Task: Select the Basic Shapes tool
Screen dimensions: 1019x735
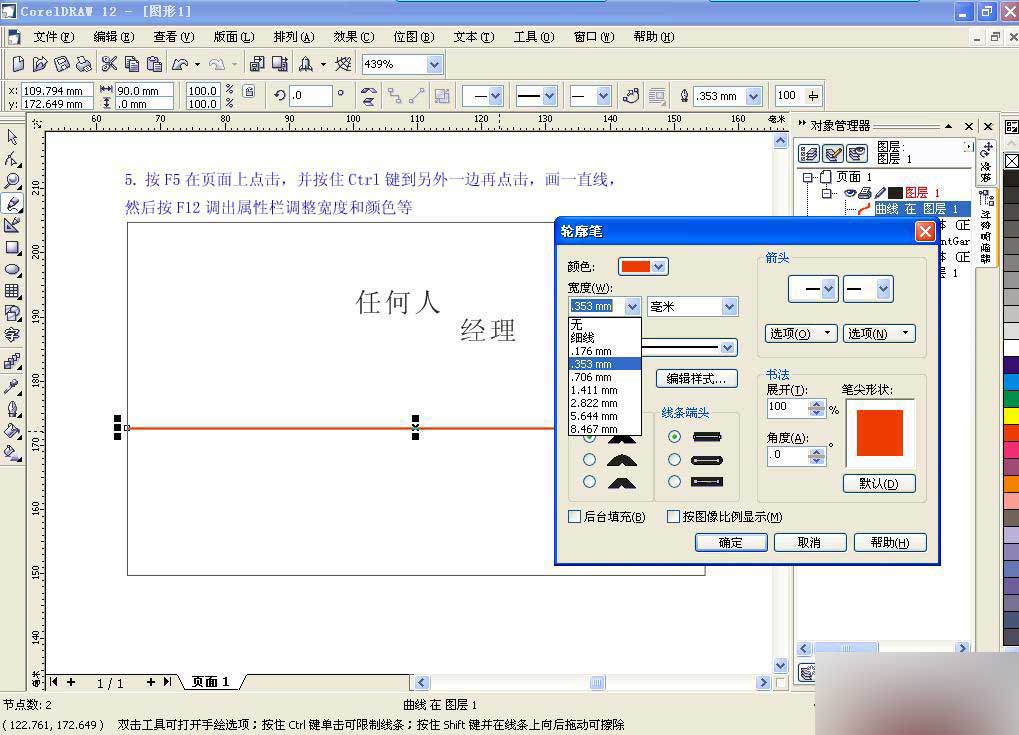Action: [12, 313]
